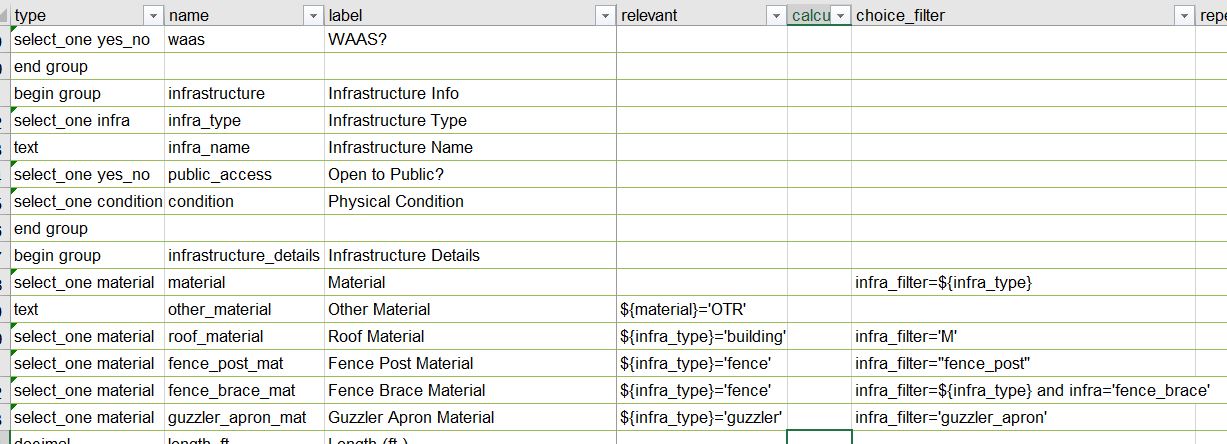Select the 'guzzler_apron_mat' name cell

244,417
